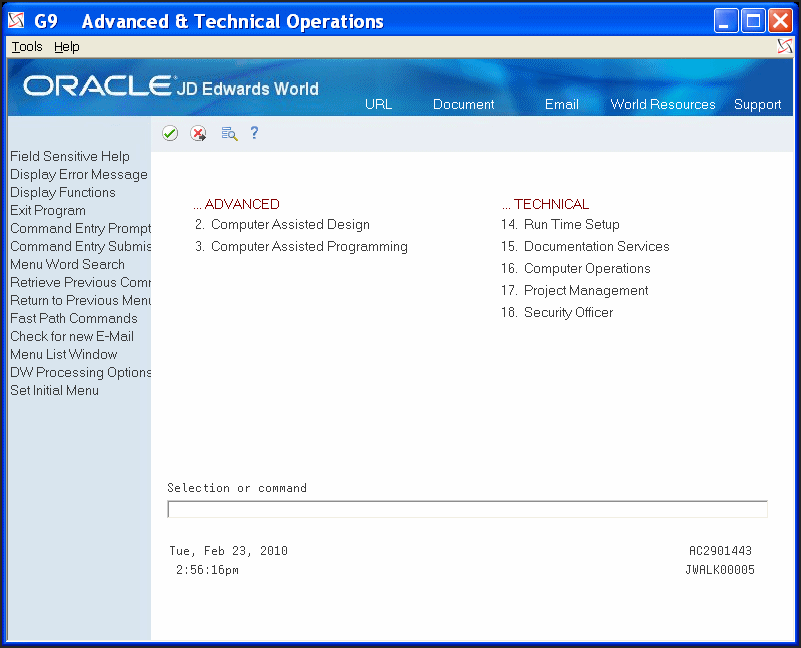Select 3. Computer Assisted Programming
Viewport: 801px width, 648px height.
coord(301,246)
